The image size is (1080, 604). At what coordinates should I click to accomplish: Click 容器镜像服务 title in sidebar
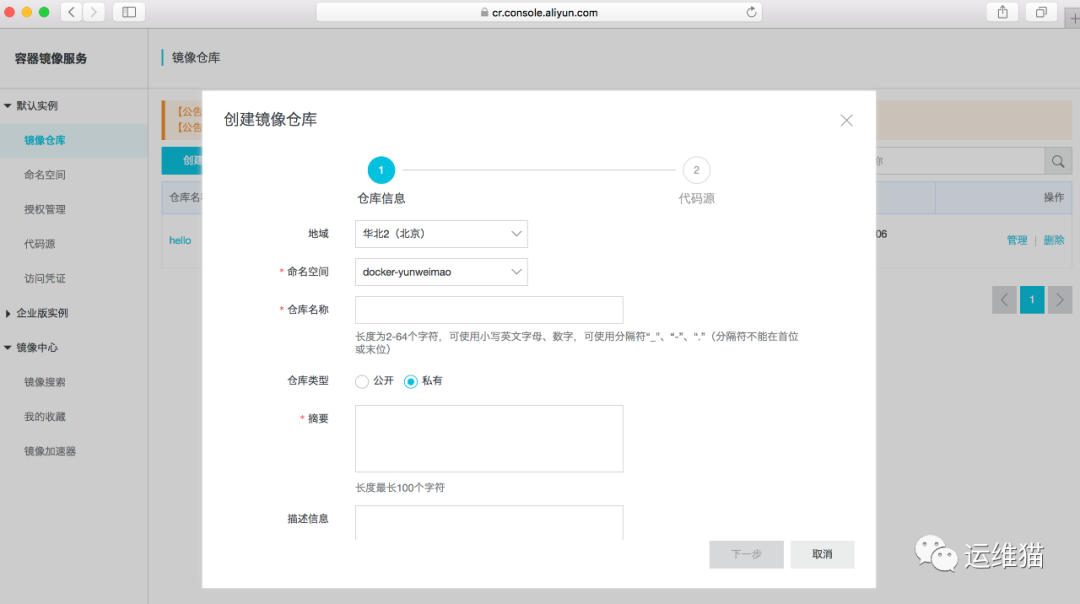click(51, 59)
